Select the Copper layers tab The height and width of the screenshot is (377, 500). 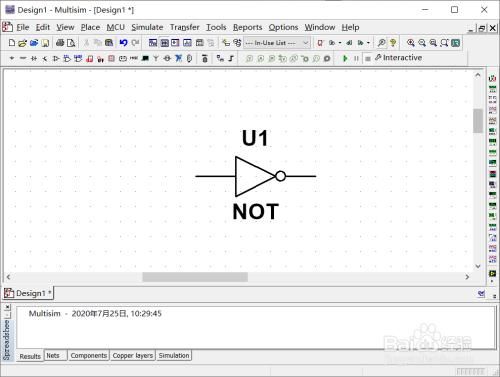[133, 356]
